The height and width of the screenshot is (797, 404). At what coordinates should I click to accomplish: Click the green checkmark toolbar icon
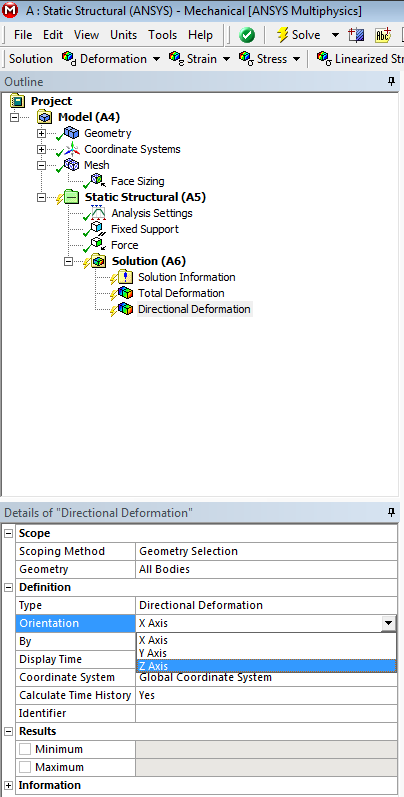point(247,35)
